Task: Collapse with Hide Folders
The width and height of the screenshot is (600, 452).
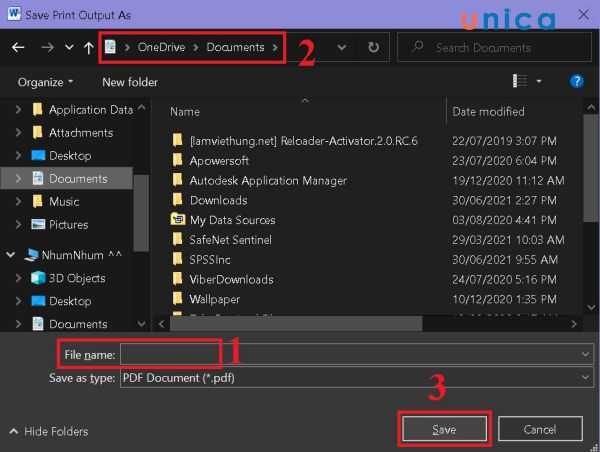Action: 49,432
